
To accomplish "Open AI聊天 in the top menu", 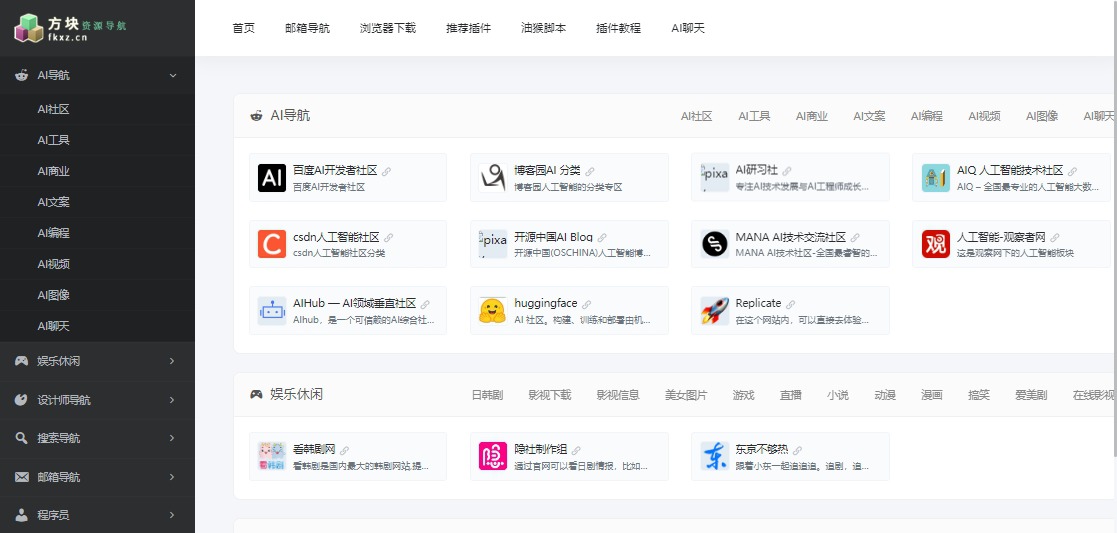I will pos(687,29).
